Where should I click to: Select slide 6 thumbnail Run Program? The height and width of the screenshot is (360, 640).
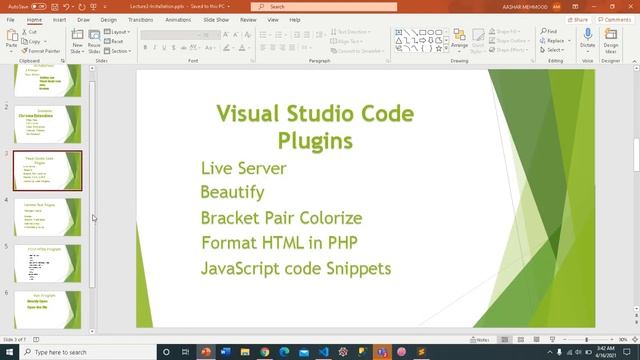(x=48, y=310)
